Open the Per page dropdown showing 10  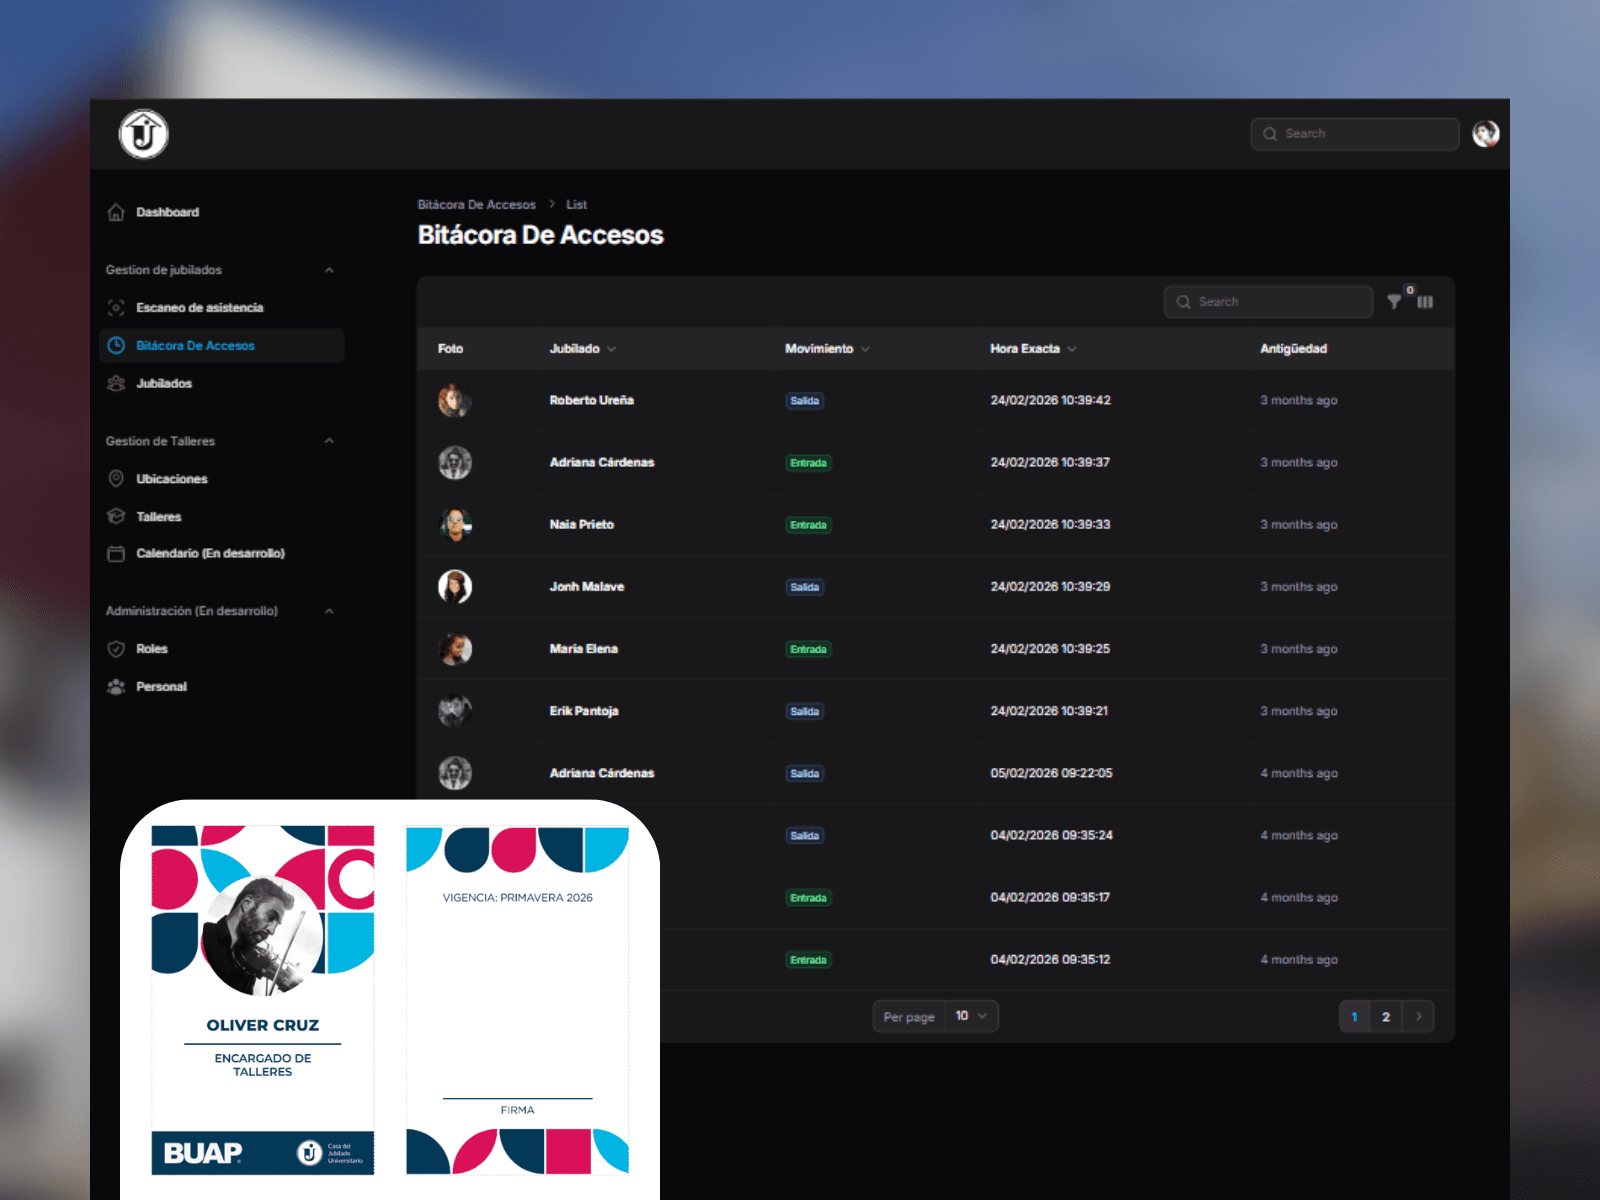pos(971,1016)
